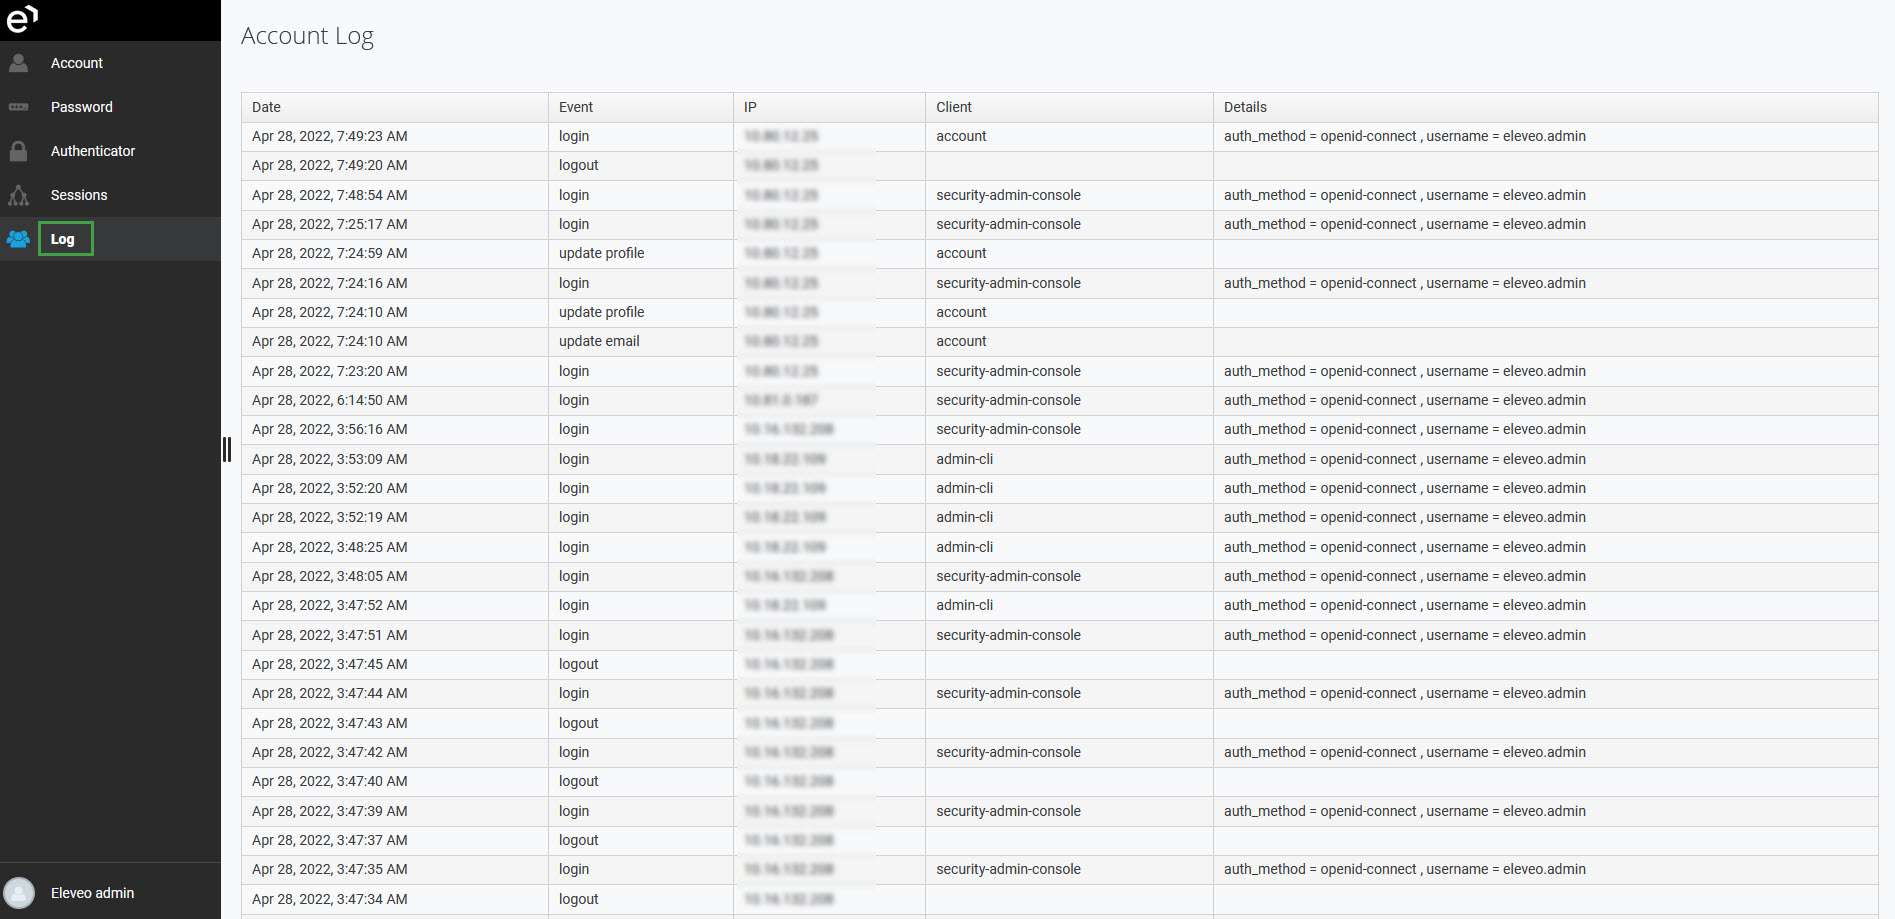Image resolution: width=1895 pixels, height=919 pixels.
Task: Click the blue Log users icon
Action: click(19, 239)
